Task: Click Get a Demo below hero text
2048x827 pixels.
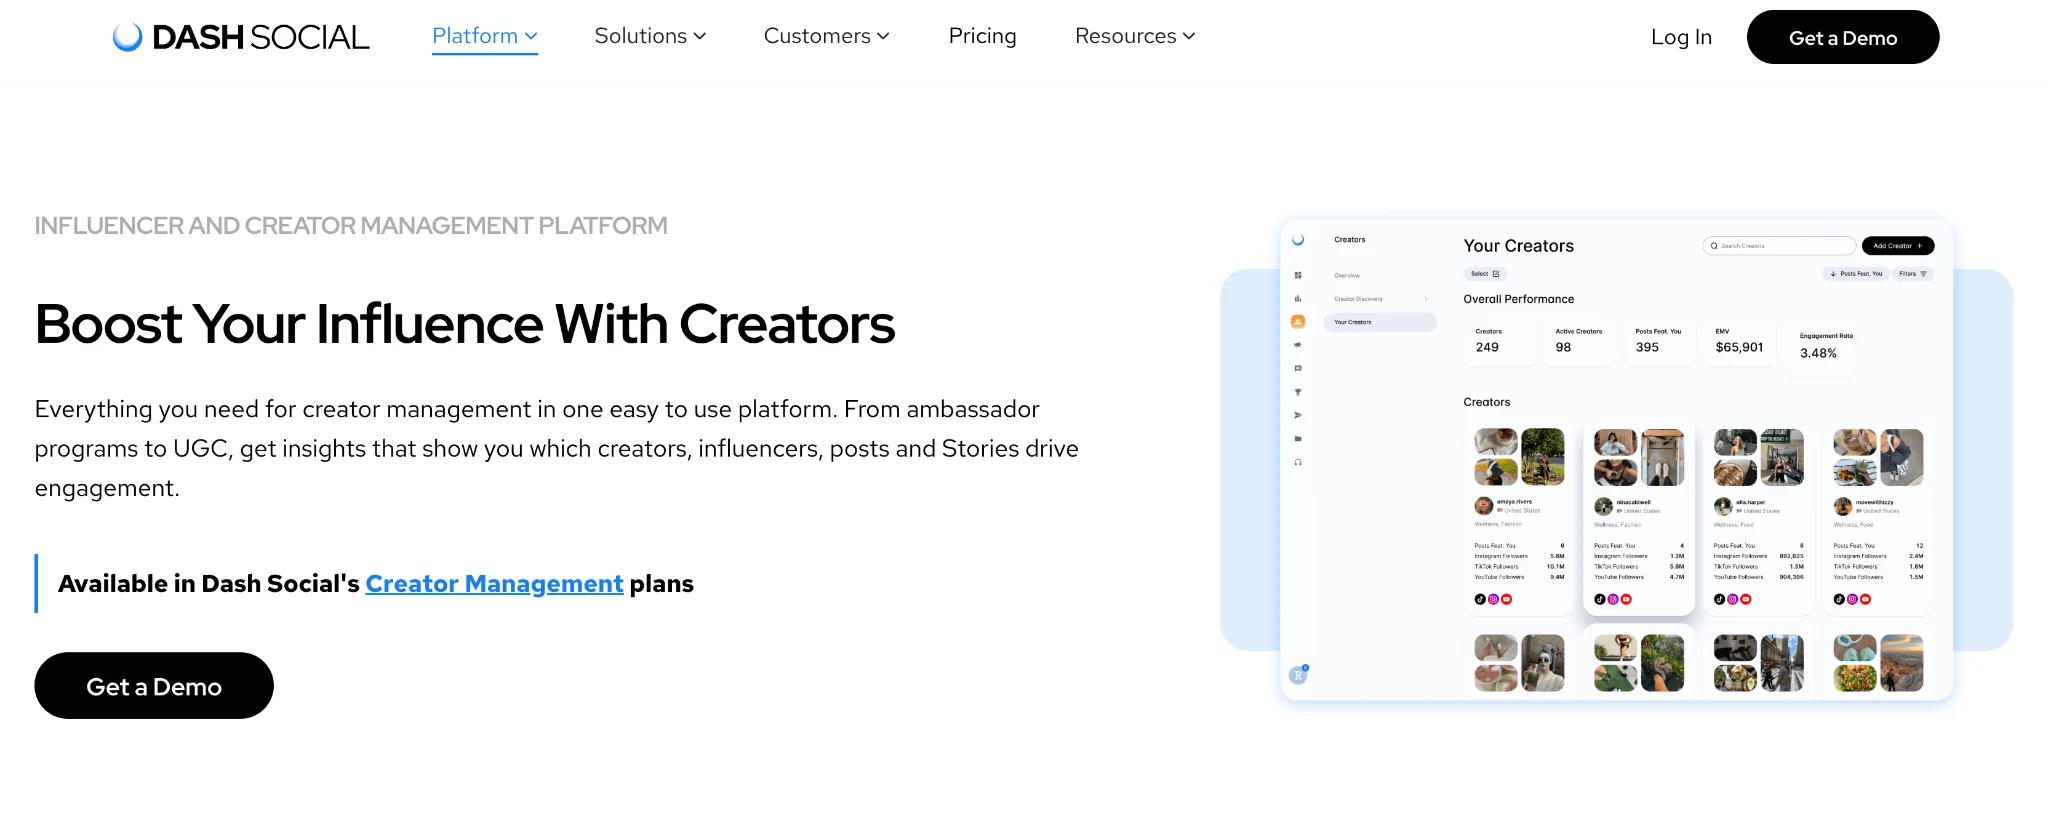Action: click(154, 686)
